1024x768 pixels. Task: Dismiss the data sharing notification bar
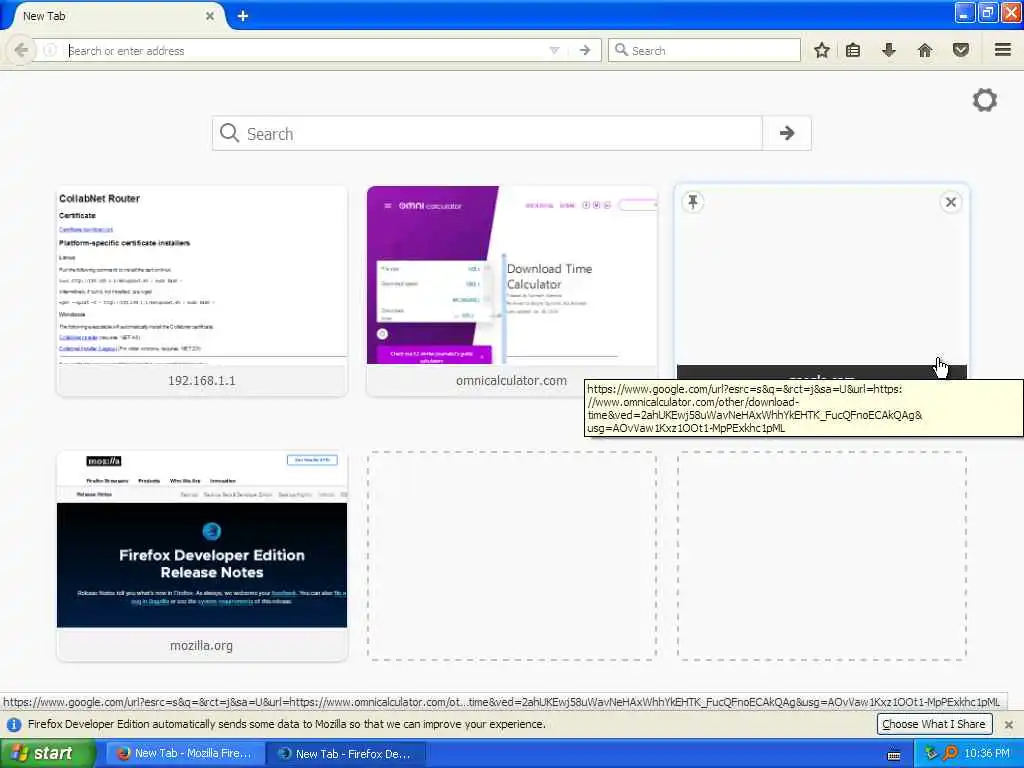(x=1009, y=725)
